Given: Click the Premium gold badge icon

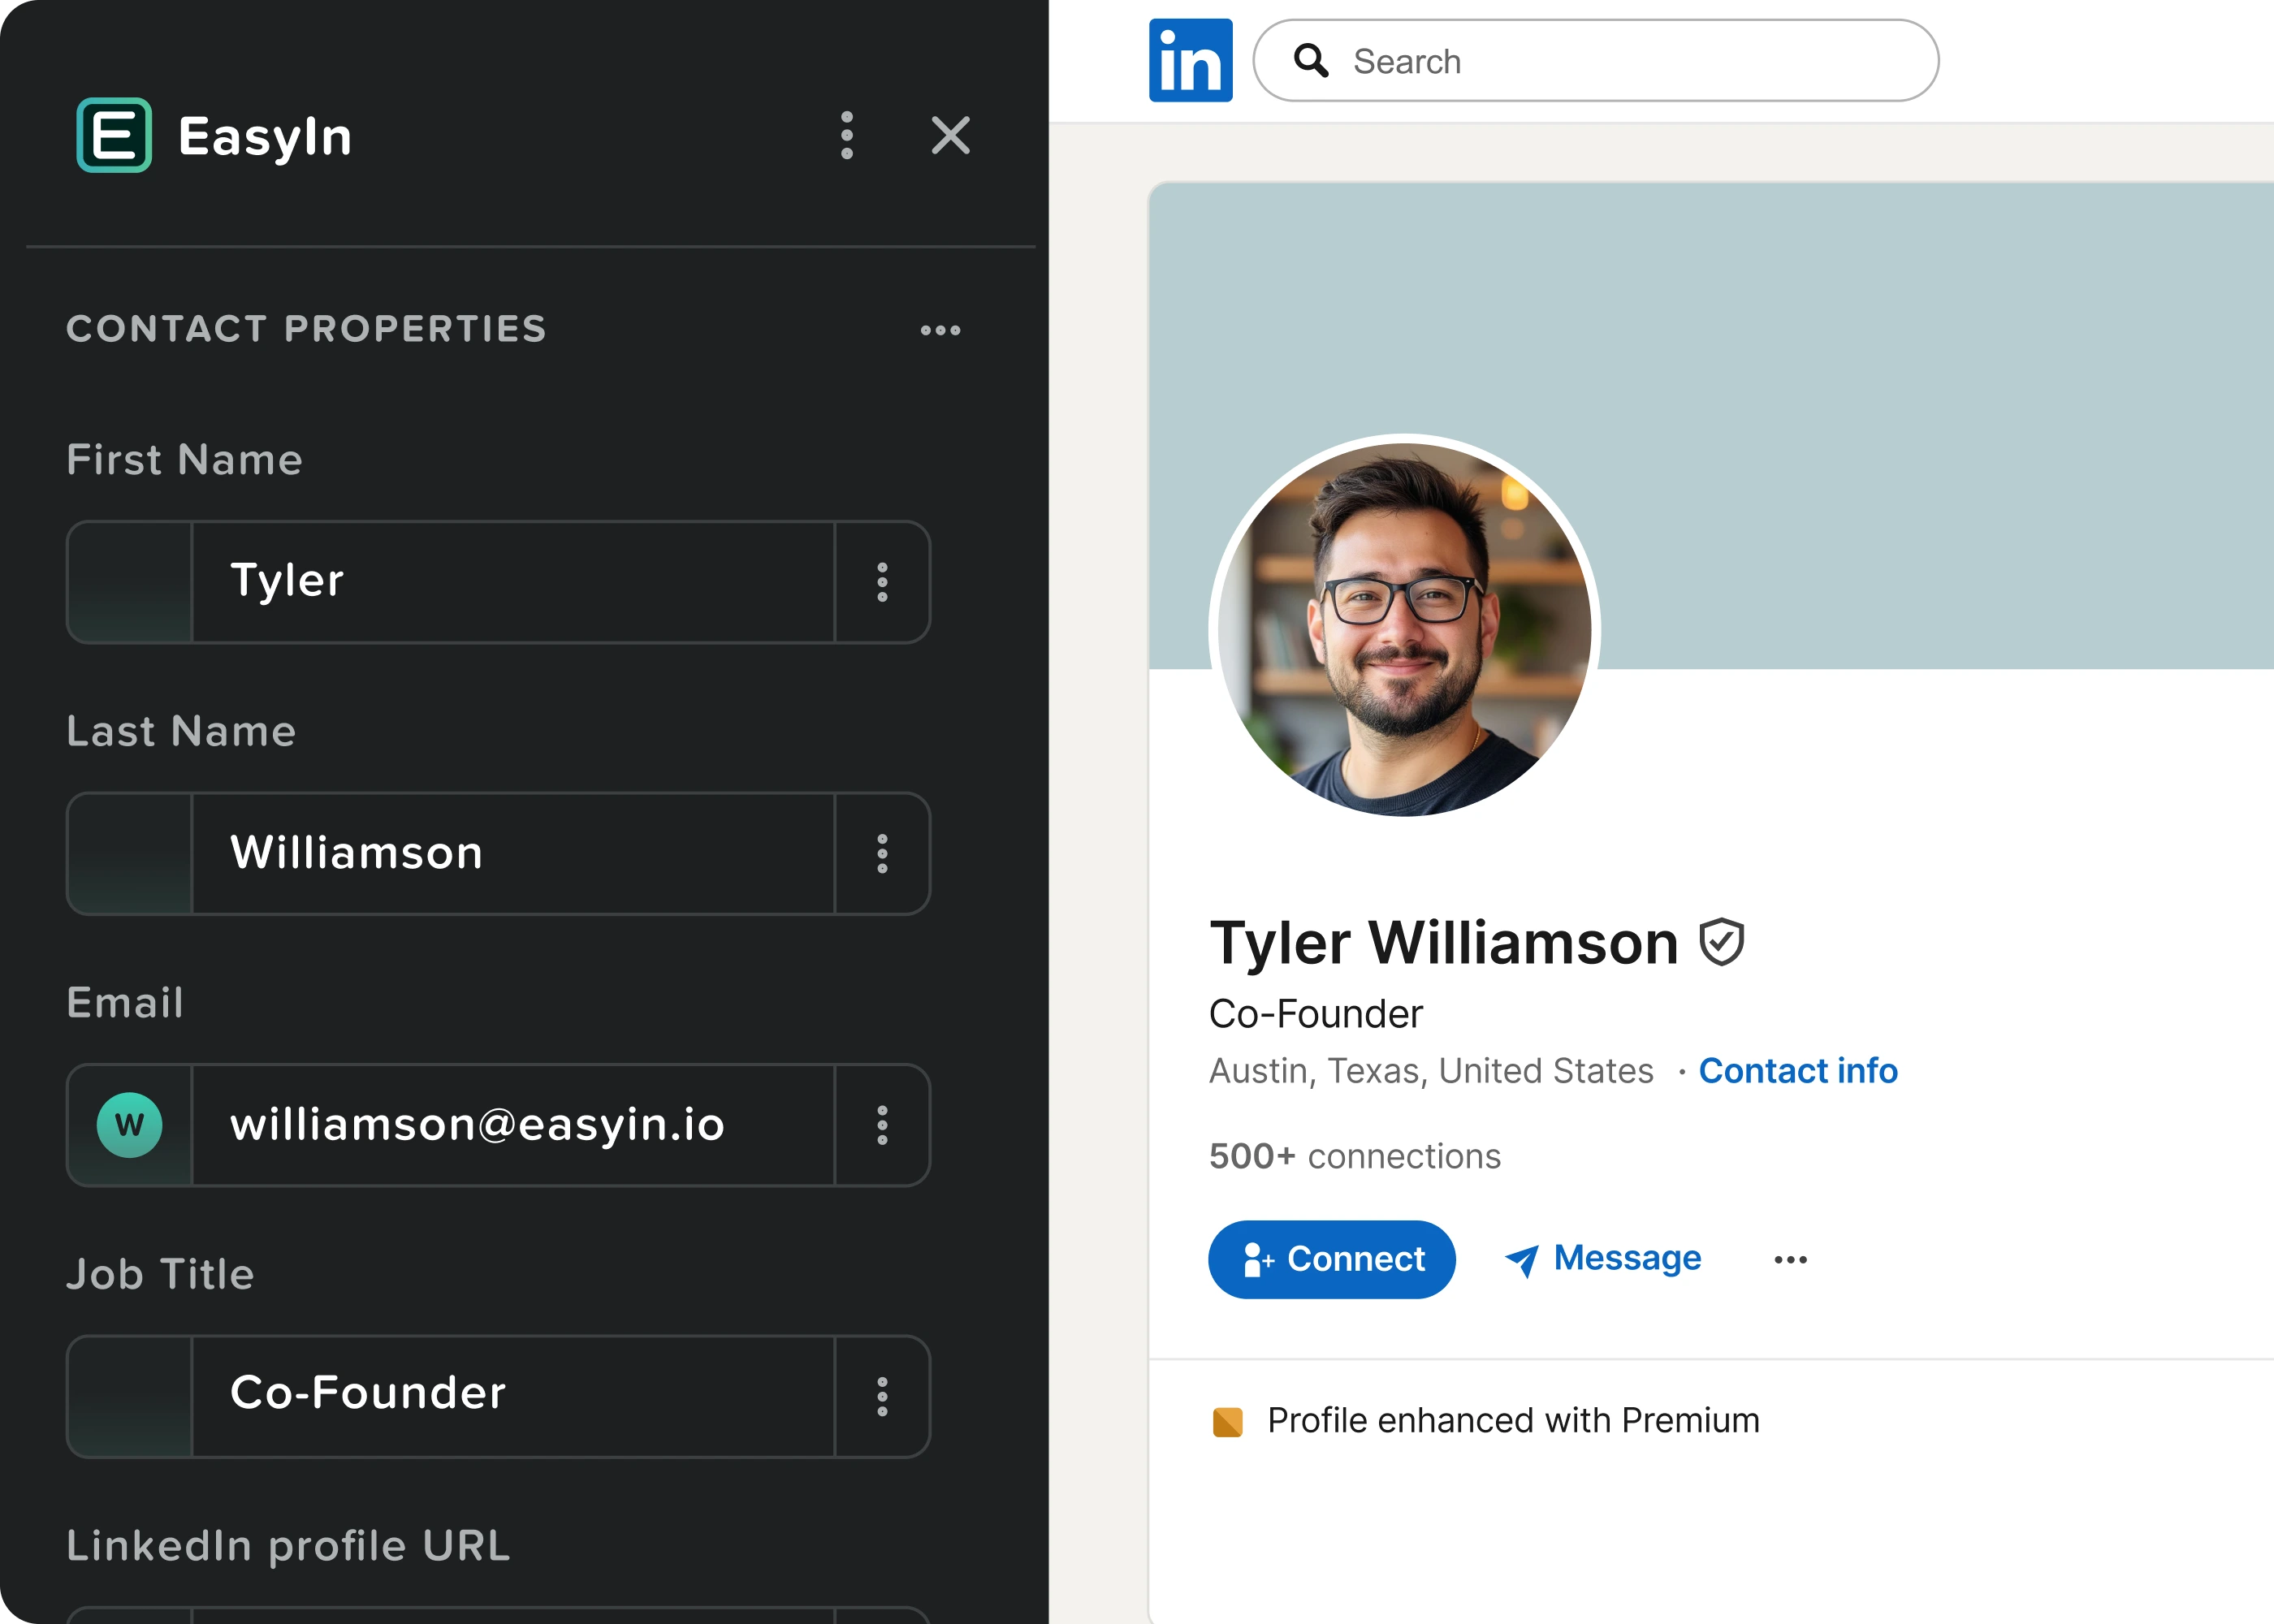Looking at the screenshot, I should (x=1227, y=1421).
